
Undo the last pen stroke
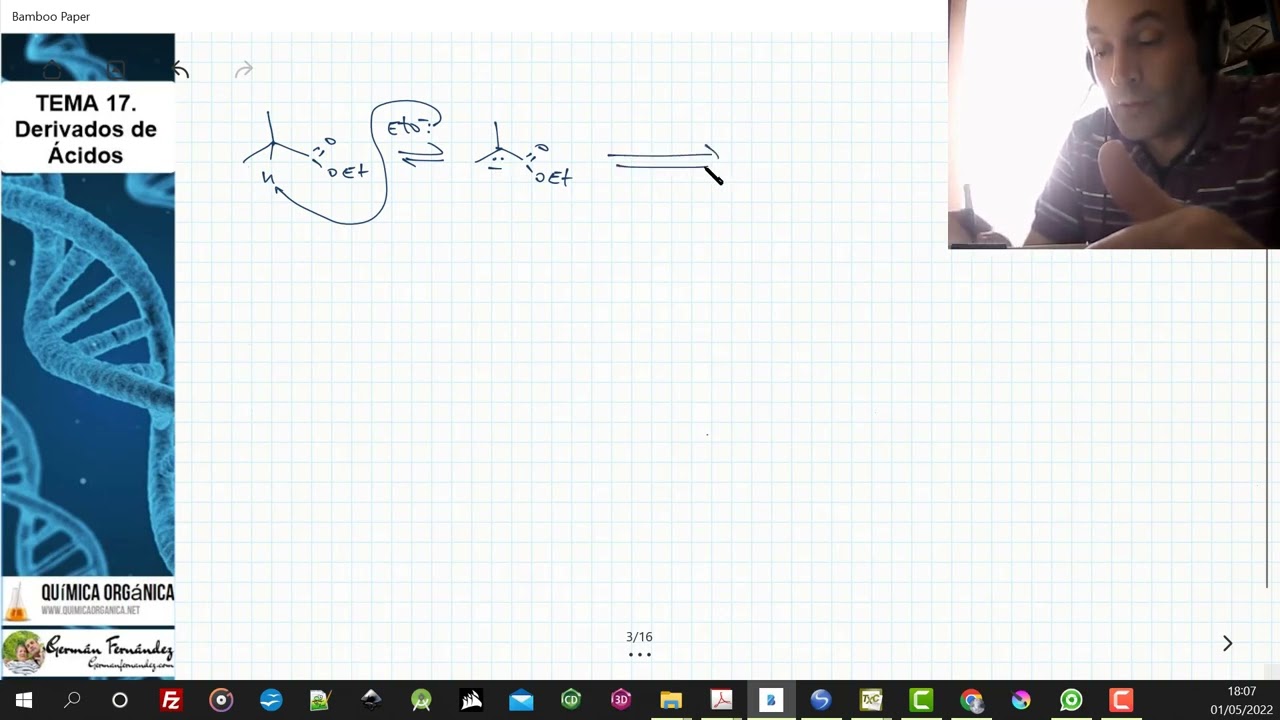[x=180, y=70]
